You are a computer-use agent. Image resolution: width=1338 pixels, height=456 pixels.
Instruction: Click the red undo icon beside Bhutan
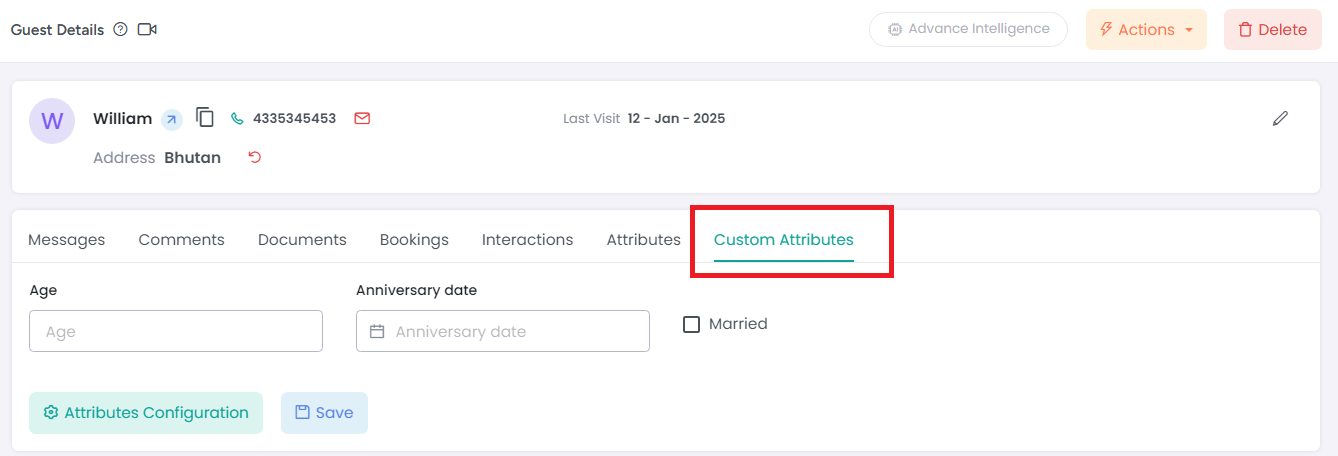pyautogui.click(x=255, y=157)
